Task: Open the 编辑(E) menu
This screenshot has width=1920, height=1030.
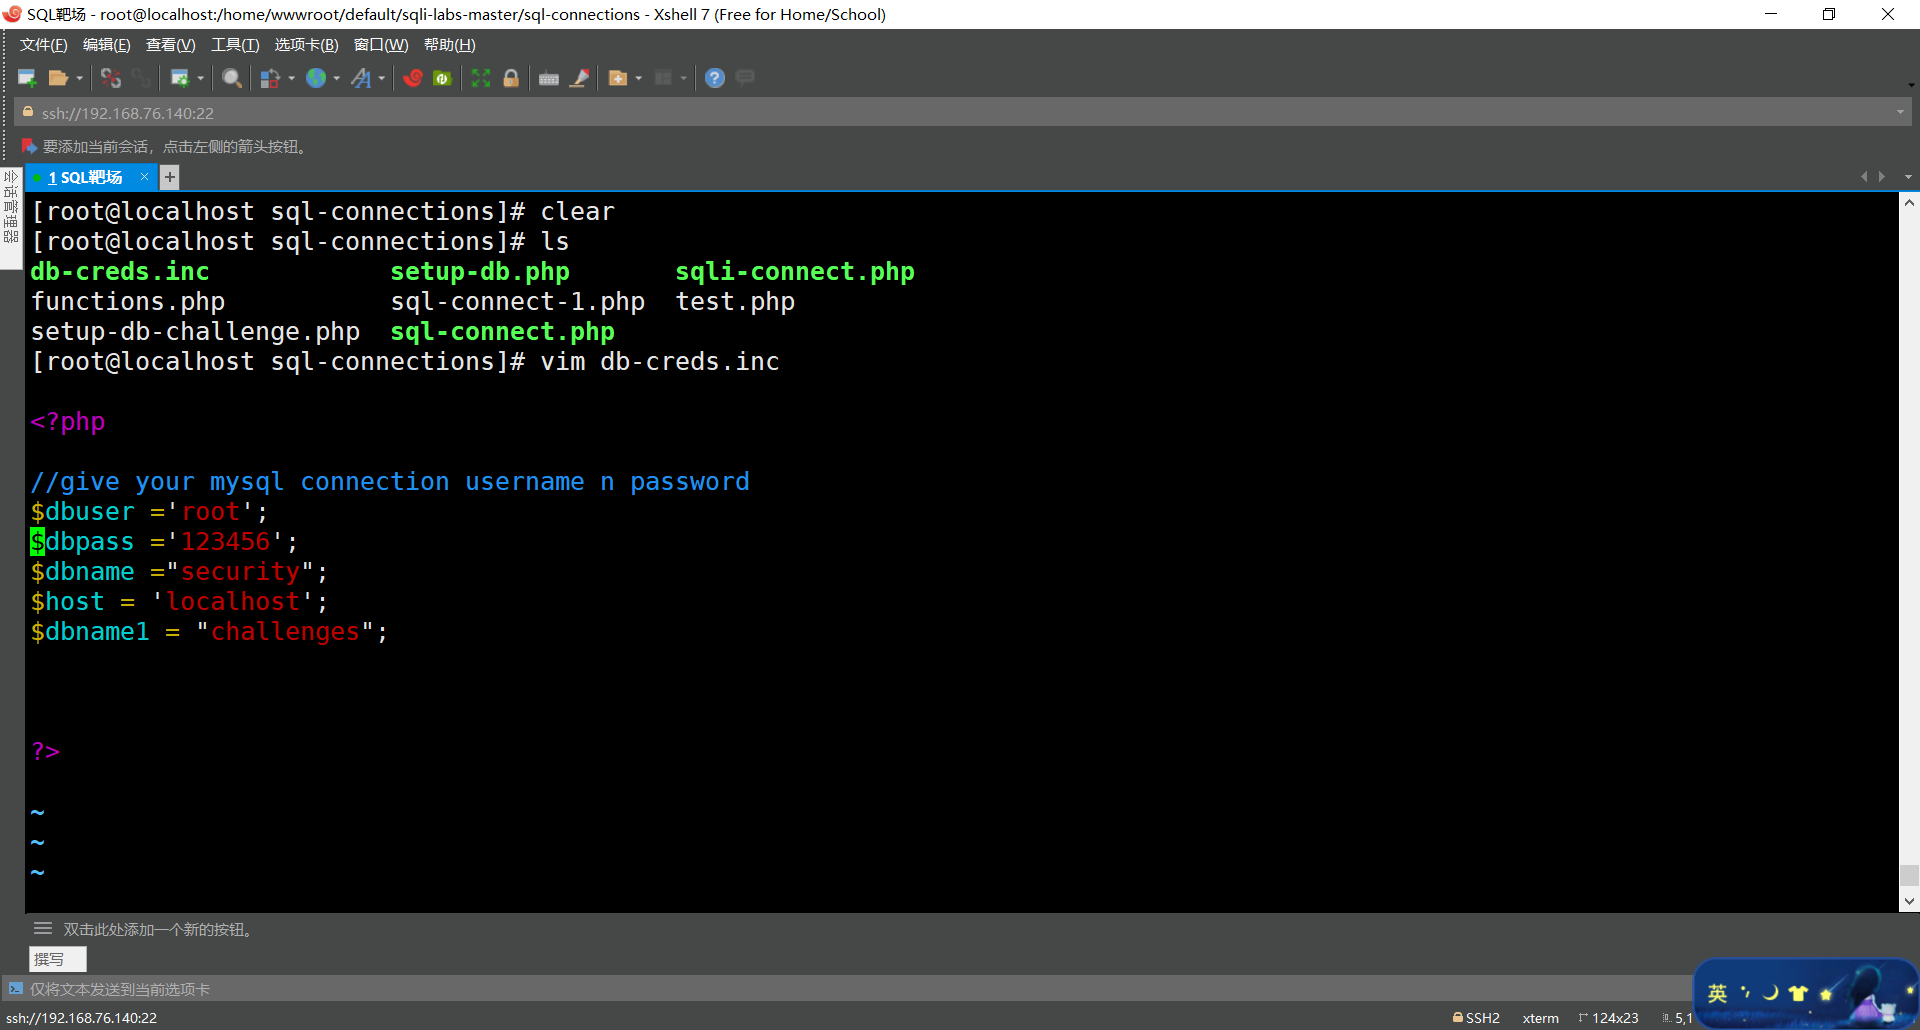Action: (x=106, y=45)
